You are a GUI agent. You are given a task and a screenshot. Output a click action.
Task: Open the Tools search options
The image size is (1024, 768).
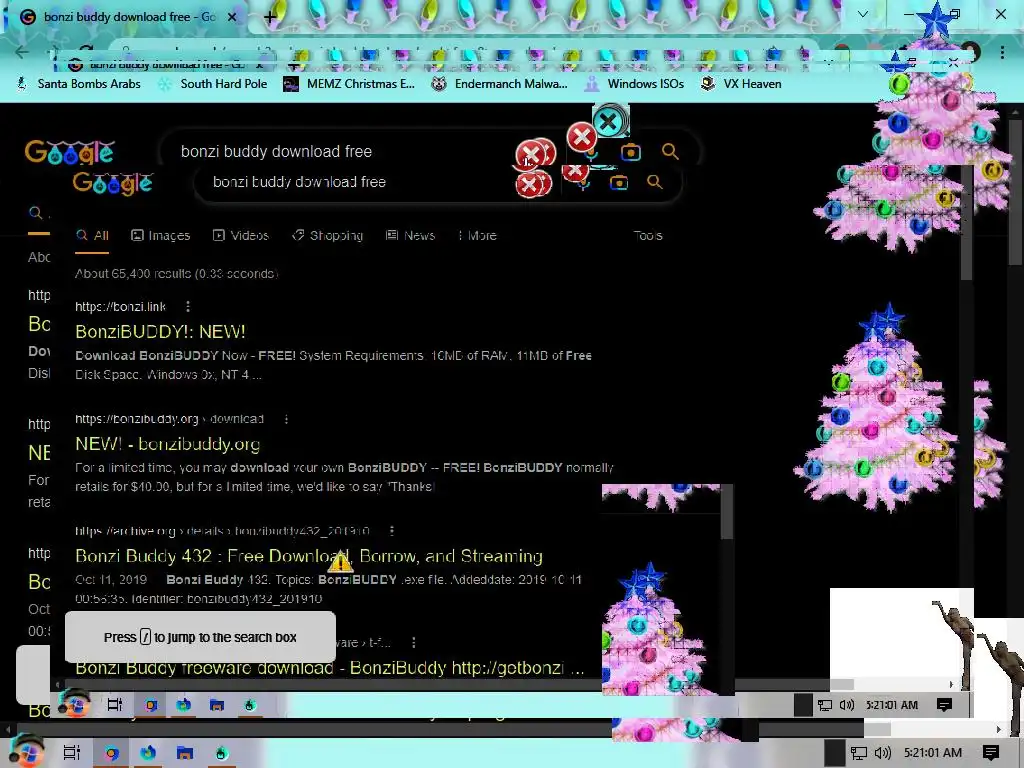point(648,236)
